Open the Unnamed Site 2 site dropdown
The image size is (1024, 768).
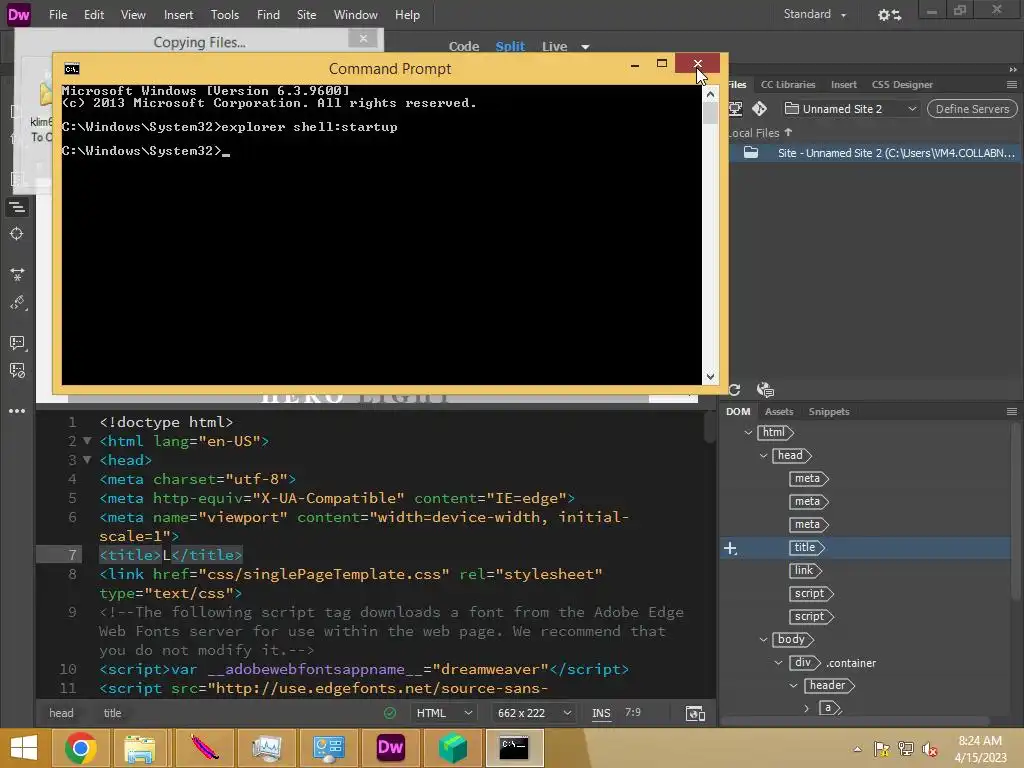851,109
